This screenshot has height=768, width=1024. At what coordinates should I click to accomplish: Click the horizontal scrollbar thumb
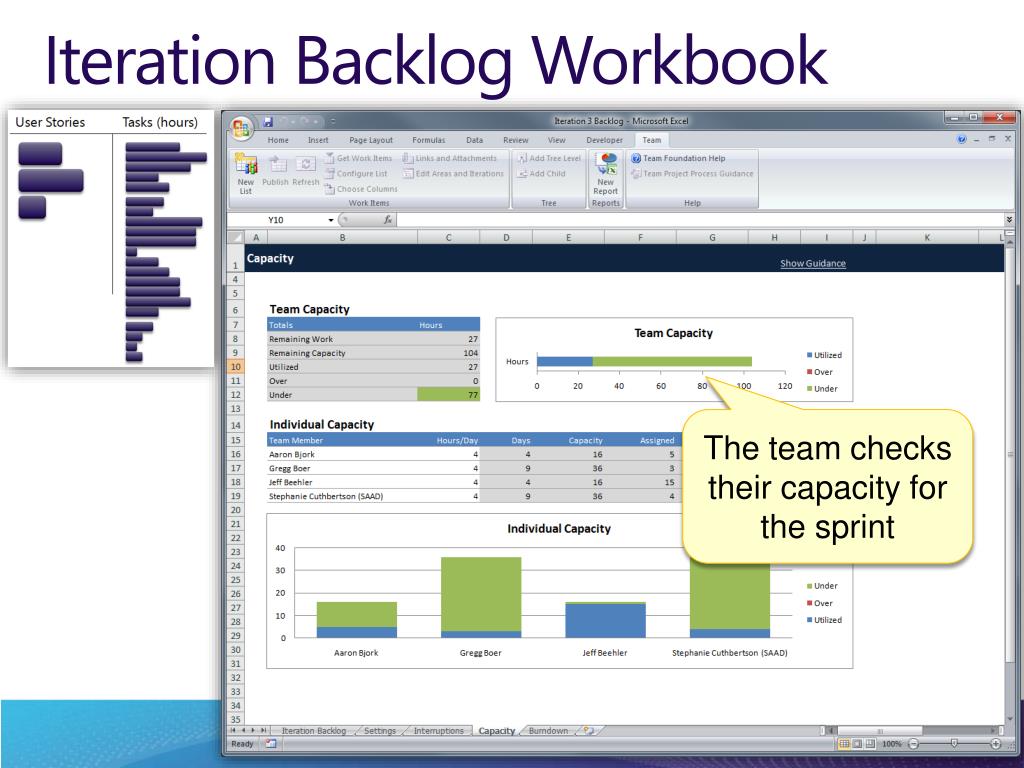click(x=880, y=731)
